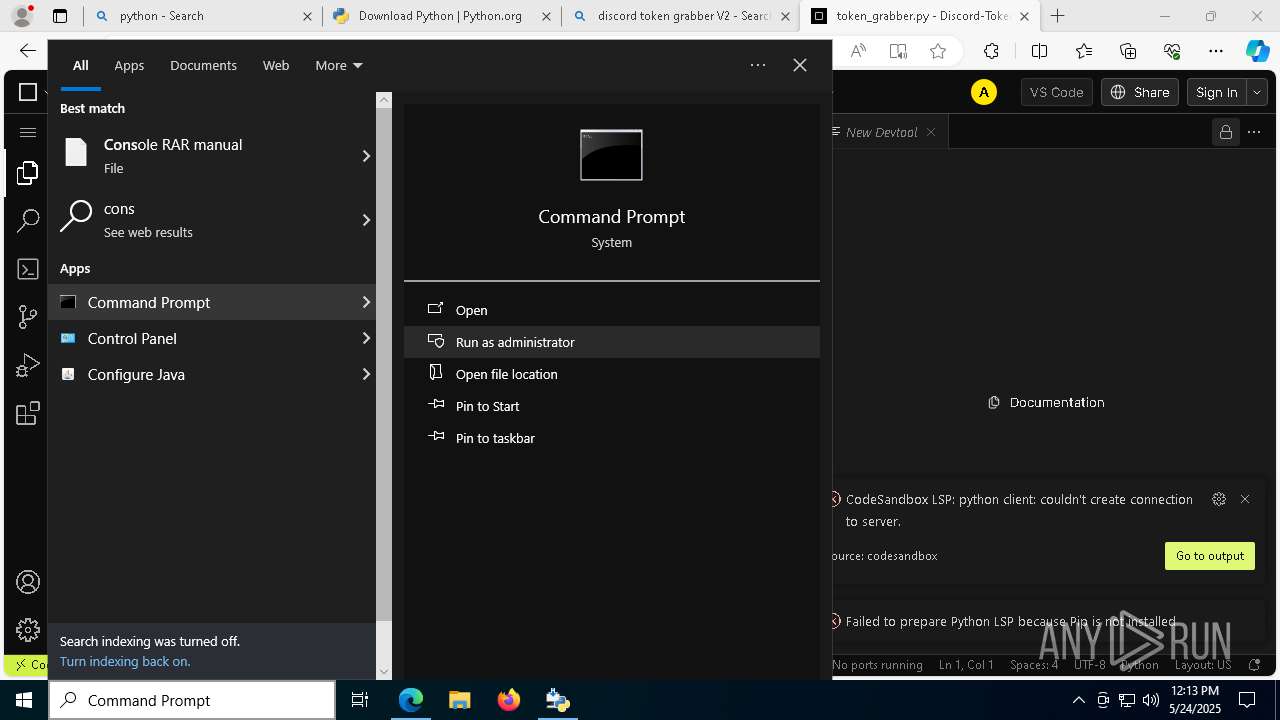Click the VS Code button

(x=1056, y=92)
